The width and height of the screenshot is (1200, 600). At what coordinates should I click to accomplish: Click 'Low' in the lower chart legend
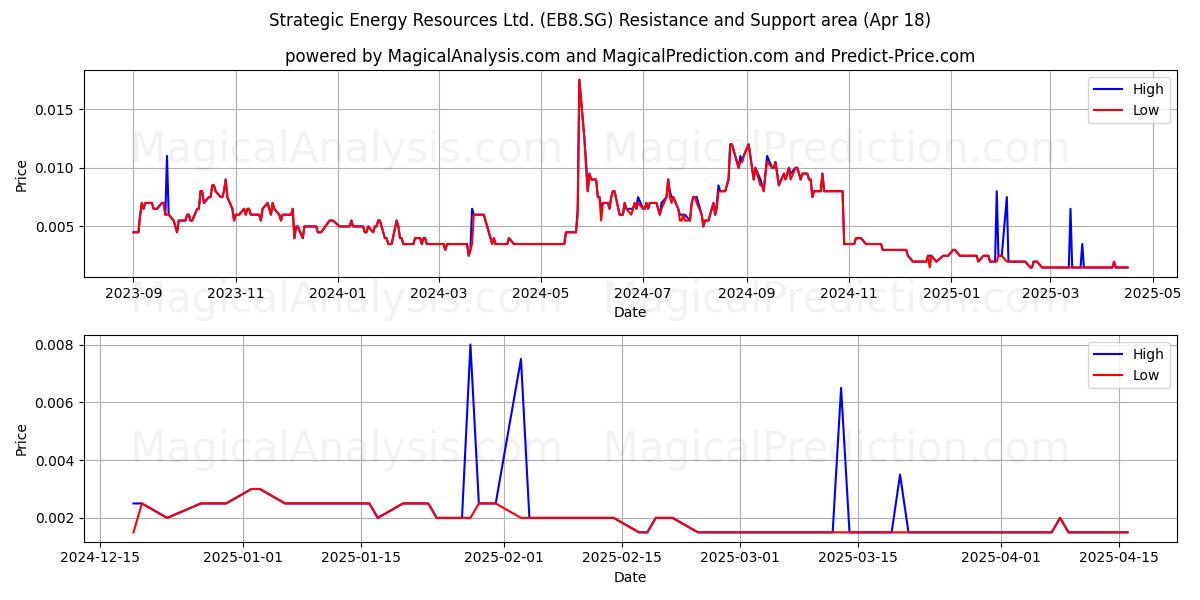pyautogui.click(x=1146, y=375)
